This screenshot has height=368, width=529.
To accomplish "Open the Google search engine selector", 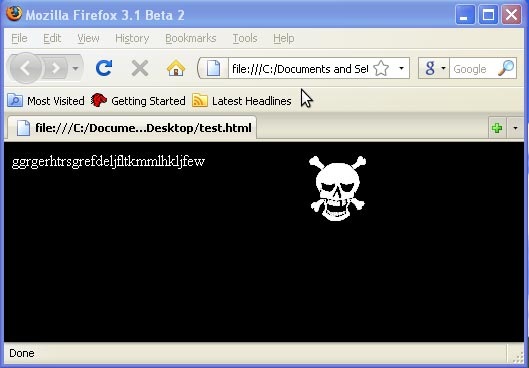I will coord(434,68).
